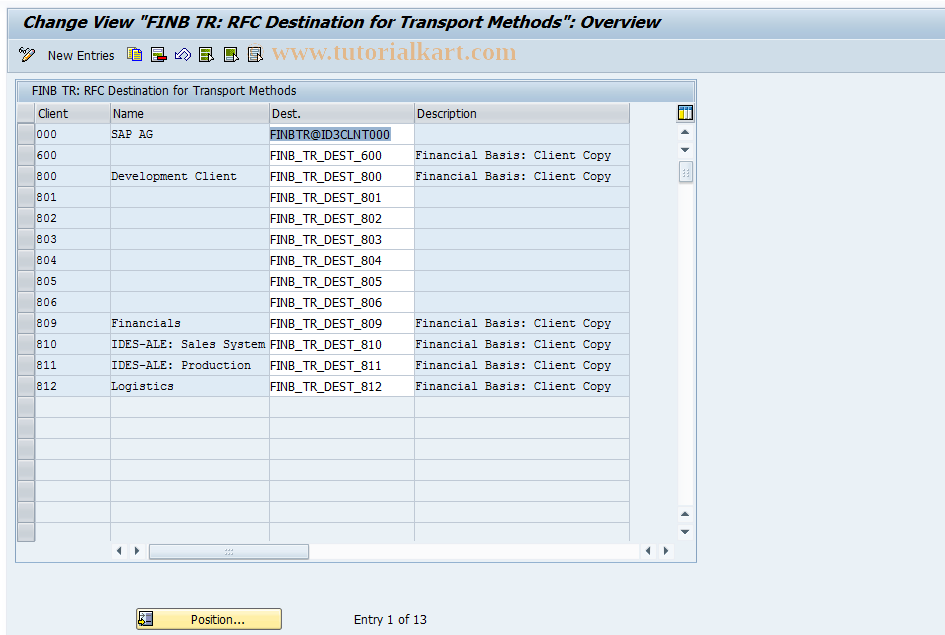
Task: Click select-all corner cell of table
Action: pos(26,113)
